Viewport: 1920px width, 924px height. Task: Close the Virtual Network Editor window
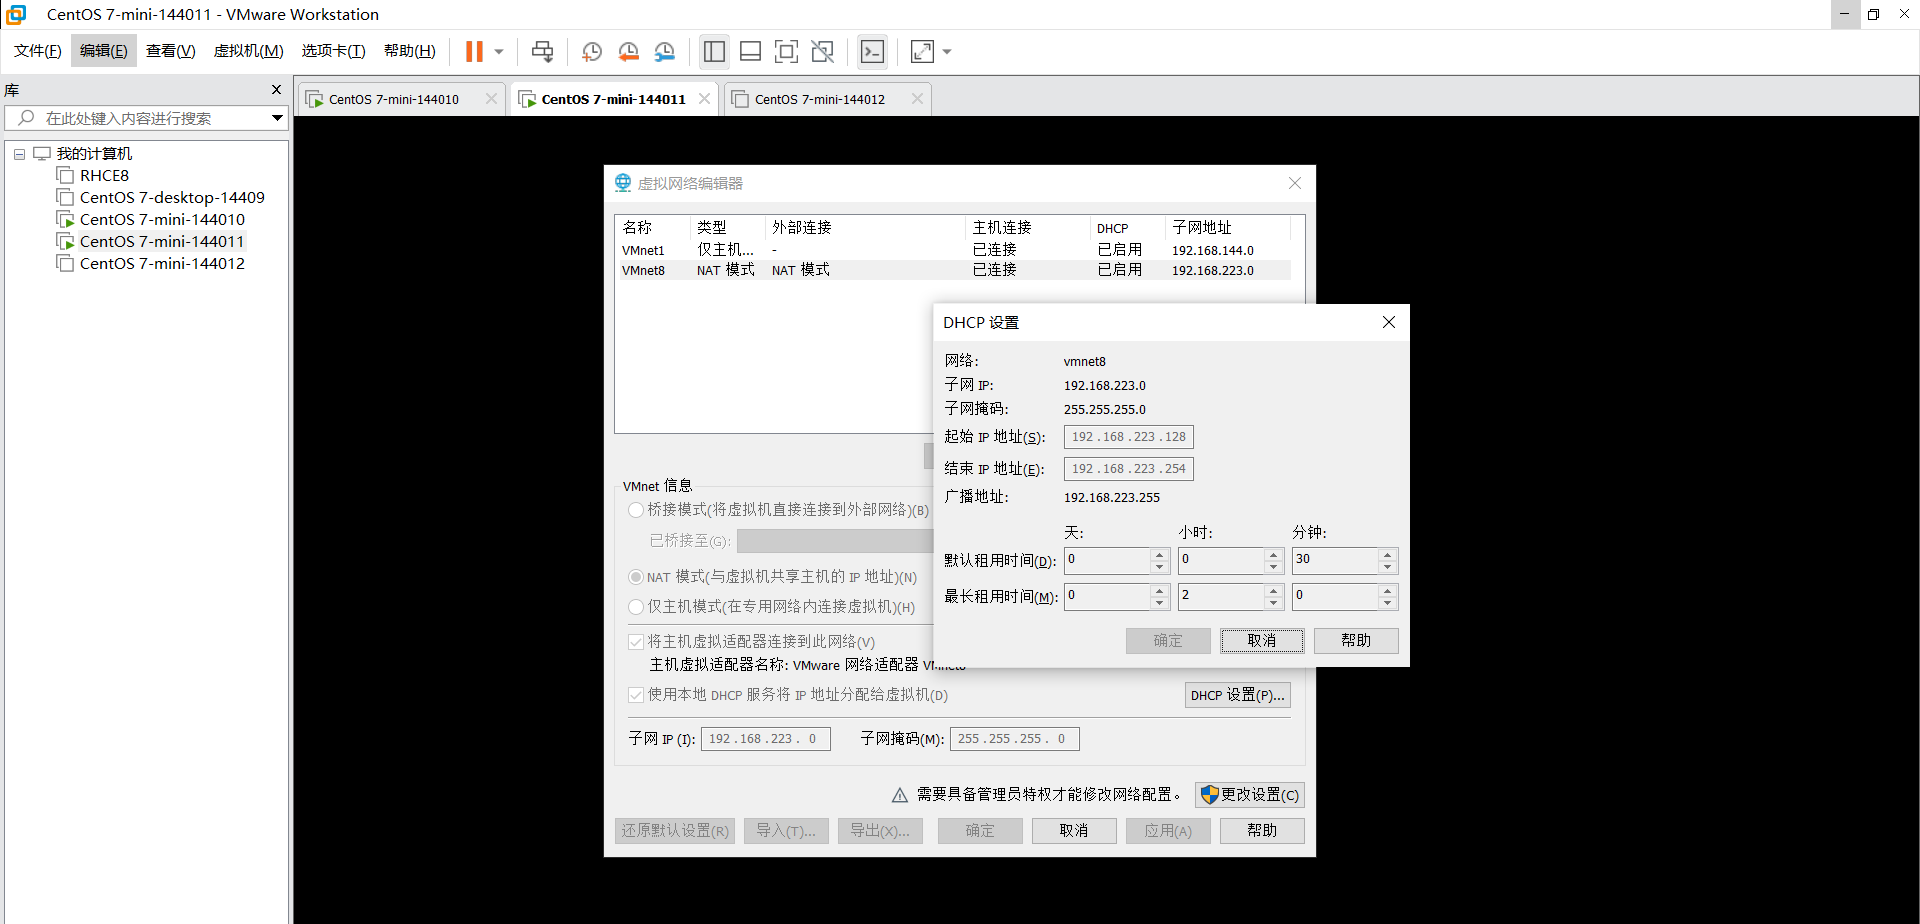pos(1295,183)
